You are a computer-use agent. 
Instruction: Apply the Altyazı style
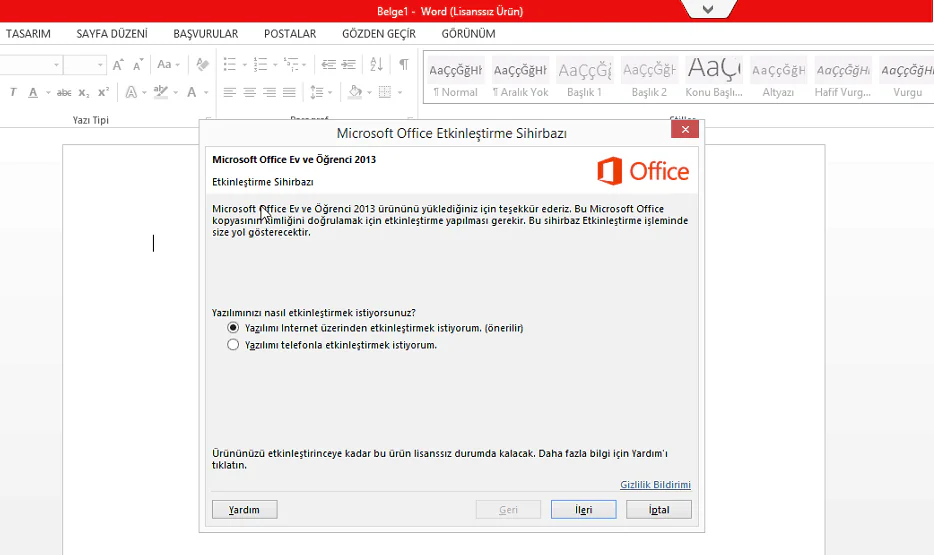(x=779, y=77)
